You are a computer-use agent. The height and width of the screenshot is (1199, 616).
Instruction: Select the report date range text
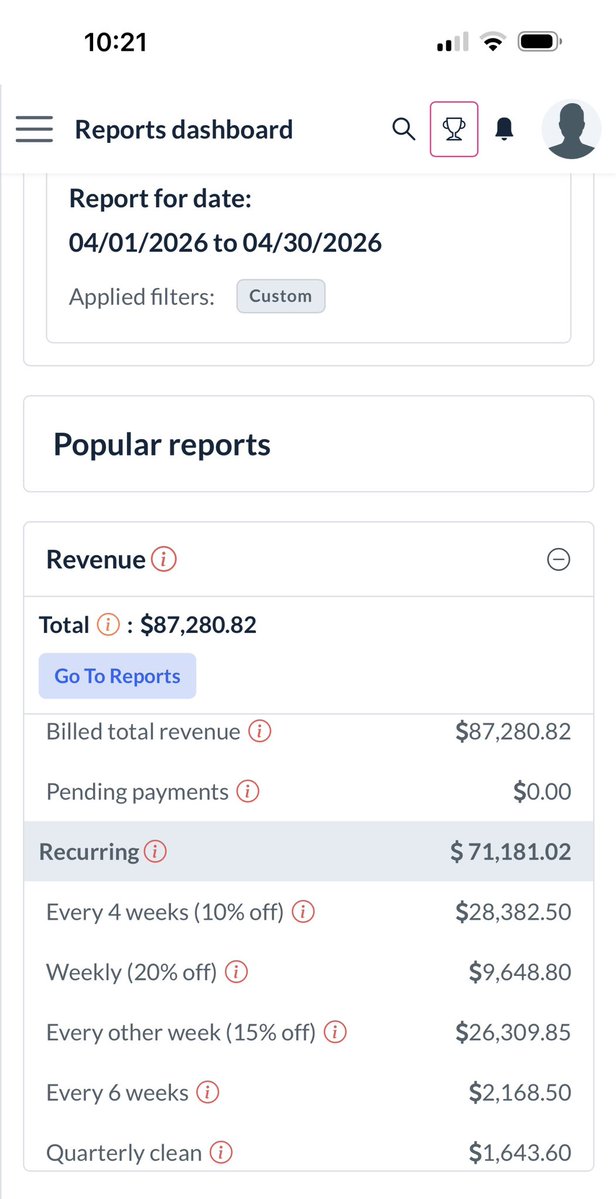tap(225, 242)
